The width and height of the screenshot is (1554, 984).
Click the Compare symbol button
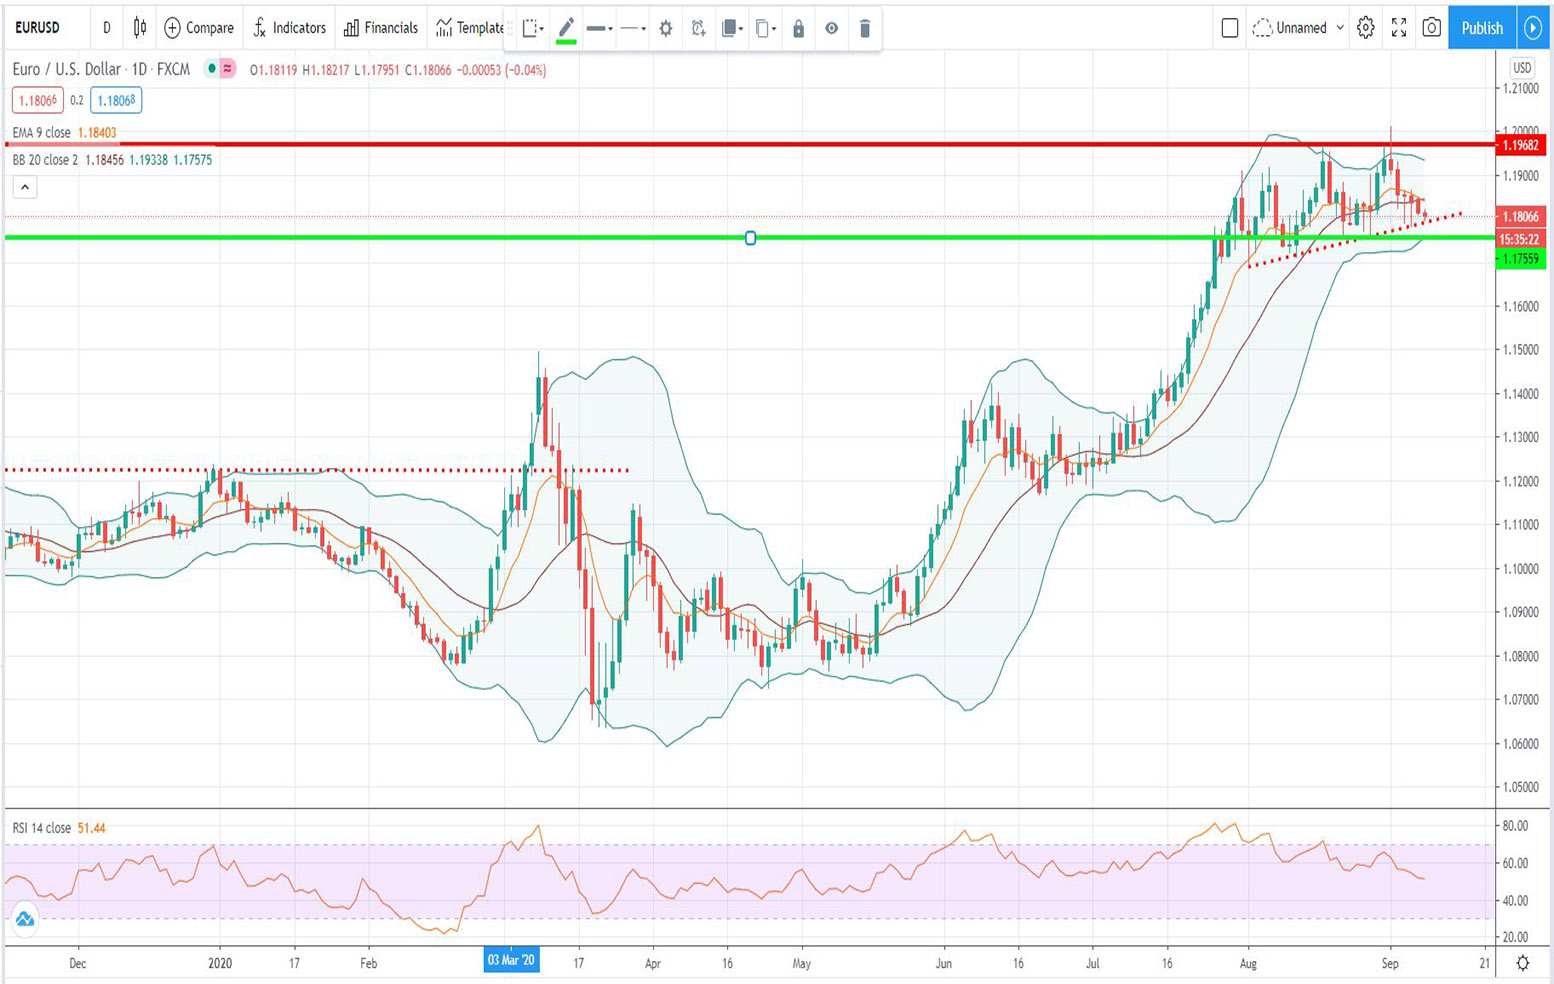point(198,28)
